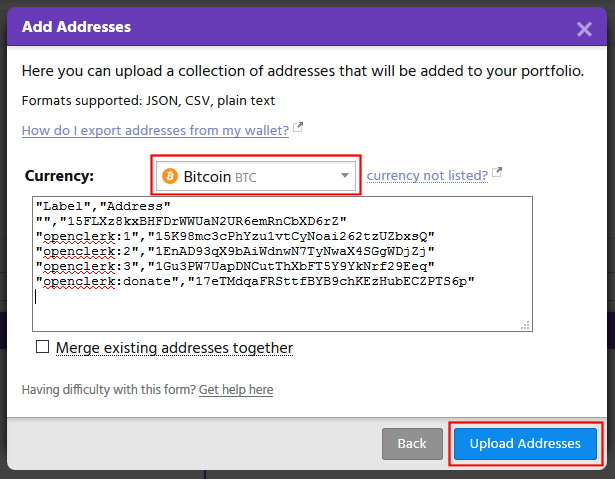The image size is (615, 479).
Task: Open 'How do I export addresses' link
Action: point(155,130)
